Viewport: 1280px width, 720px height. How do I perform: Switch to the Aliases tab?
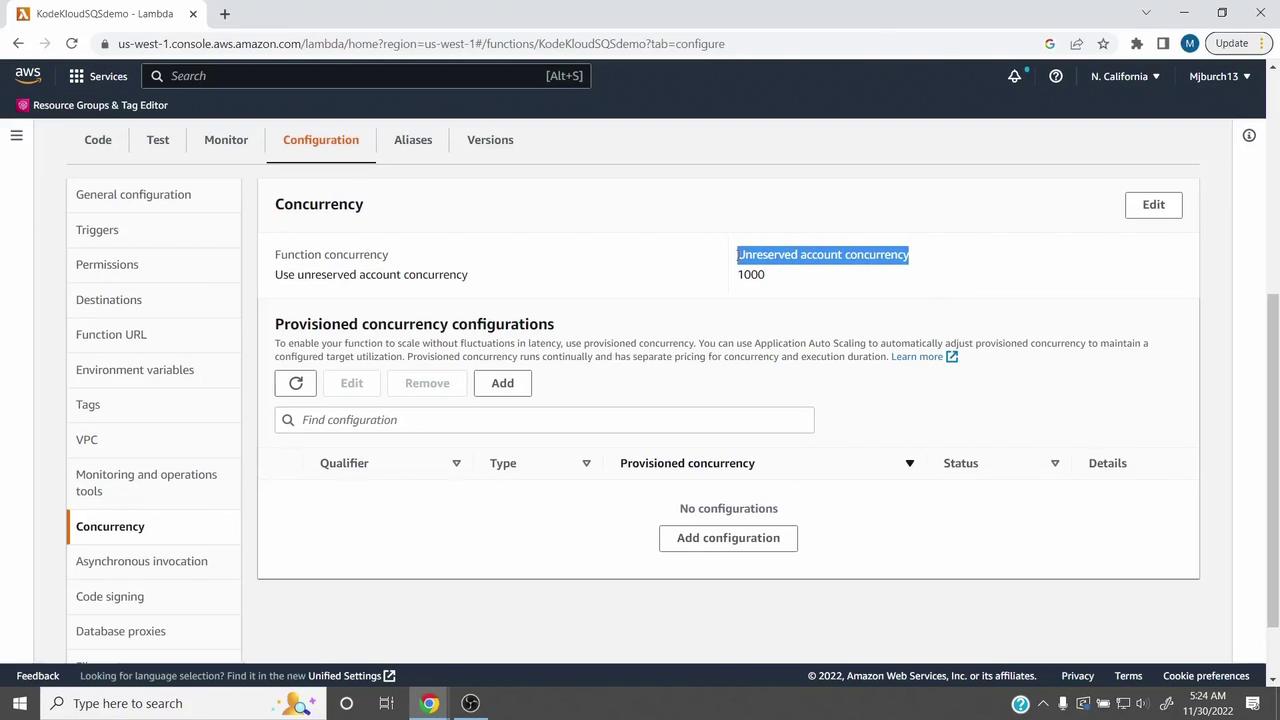413,140
